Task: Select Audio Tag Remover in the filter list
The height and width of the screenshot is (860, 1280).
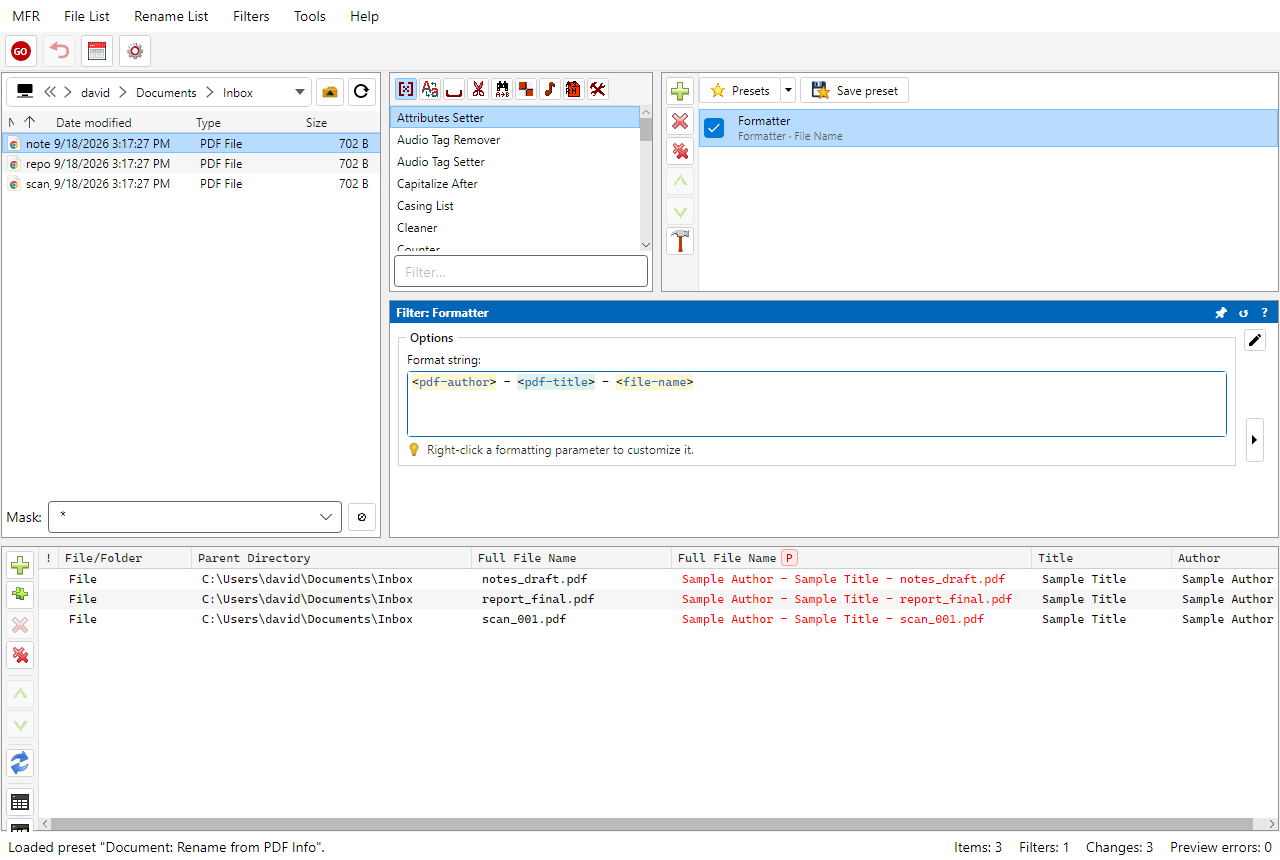Action: (514, 140)
